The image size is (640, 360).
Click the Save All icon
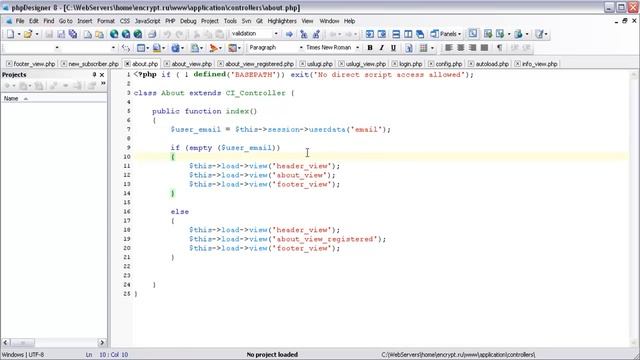click(x=73, y=34)
